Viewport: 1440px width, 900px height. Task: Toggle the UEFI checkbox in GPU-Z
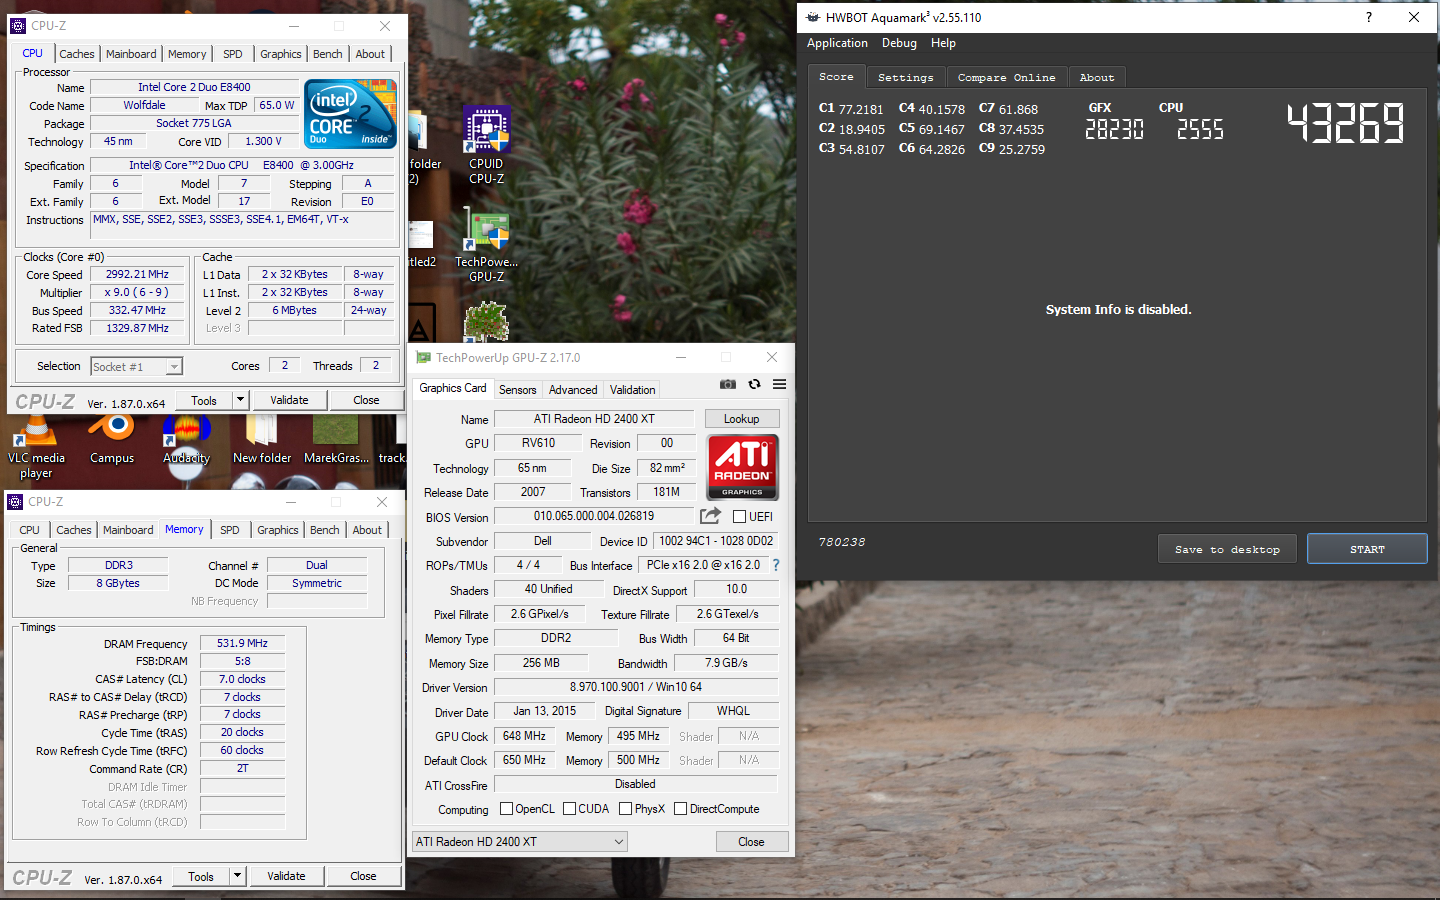click(x=739, y=516)
